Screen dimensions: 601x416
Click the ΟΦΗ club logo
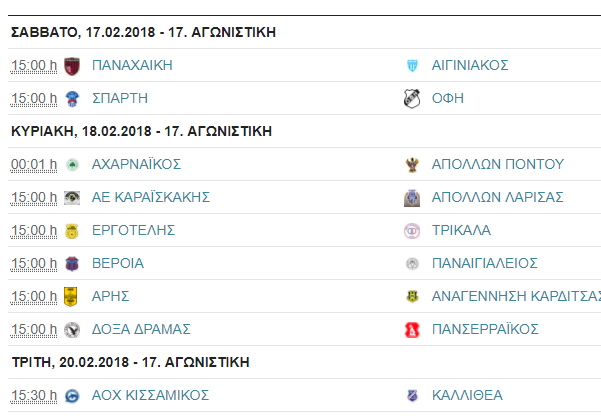coord(412,99)
